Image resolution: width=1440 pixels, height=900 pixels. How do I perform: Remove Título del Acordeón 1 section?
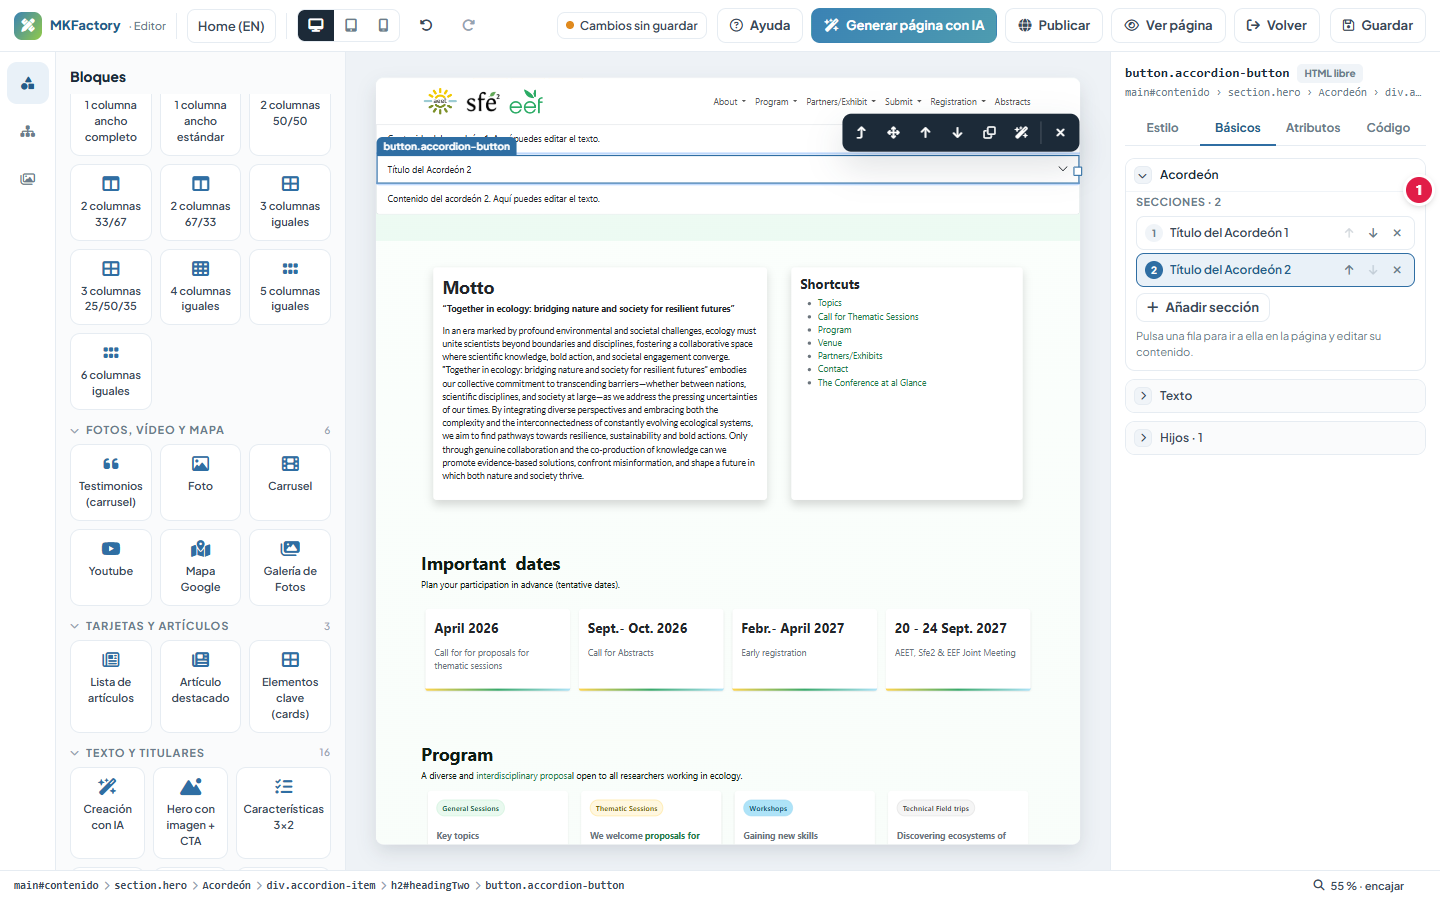coord(1397,233)
